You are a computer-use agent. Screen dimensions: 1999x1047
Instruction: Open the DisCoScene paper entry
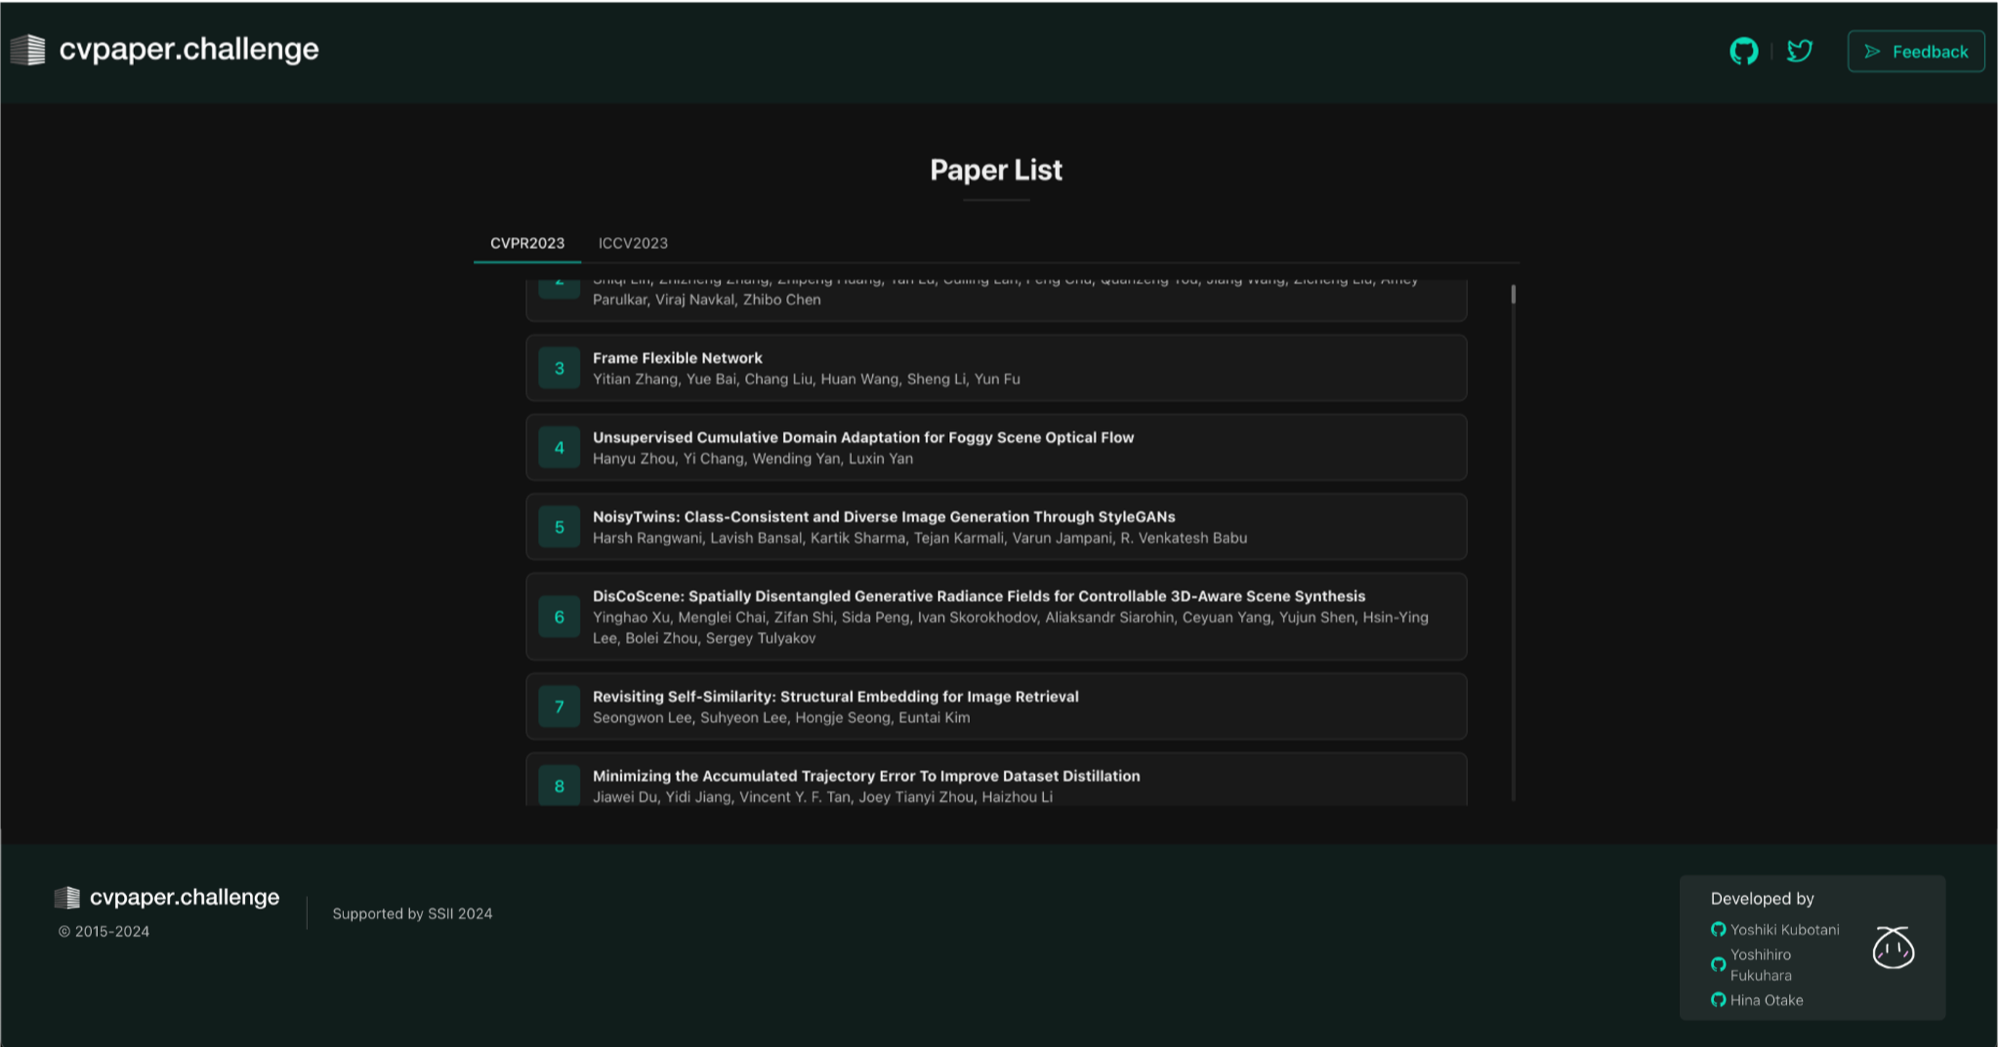[x=996, y=617]
